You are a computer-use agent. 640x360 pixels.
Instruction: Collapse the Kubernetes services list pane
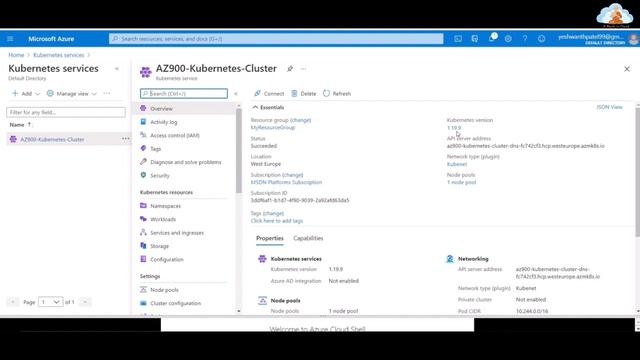click(x=117, y=69)
